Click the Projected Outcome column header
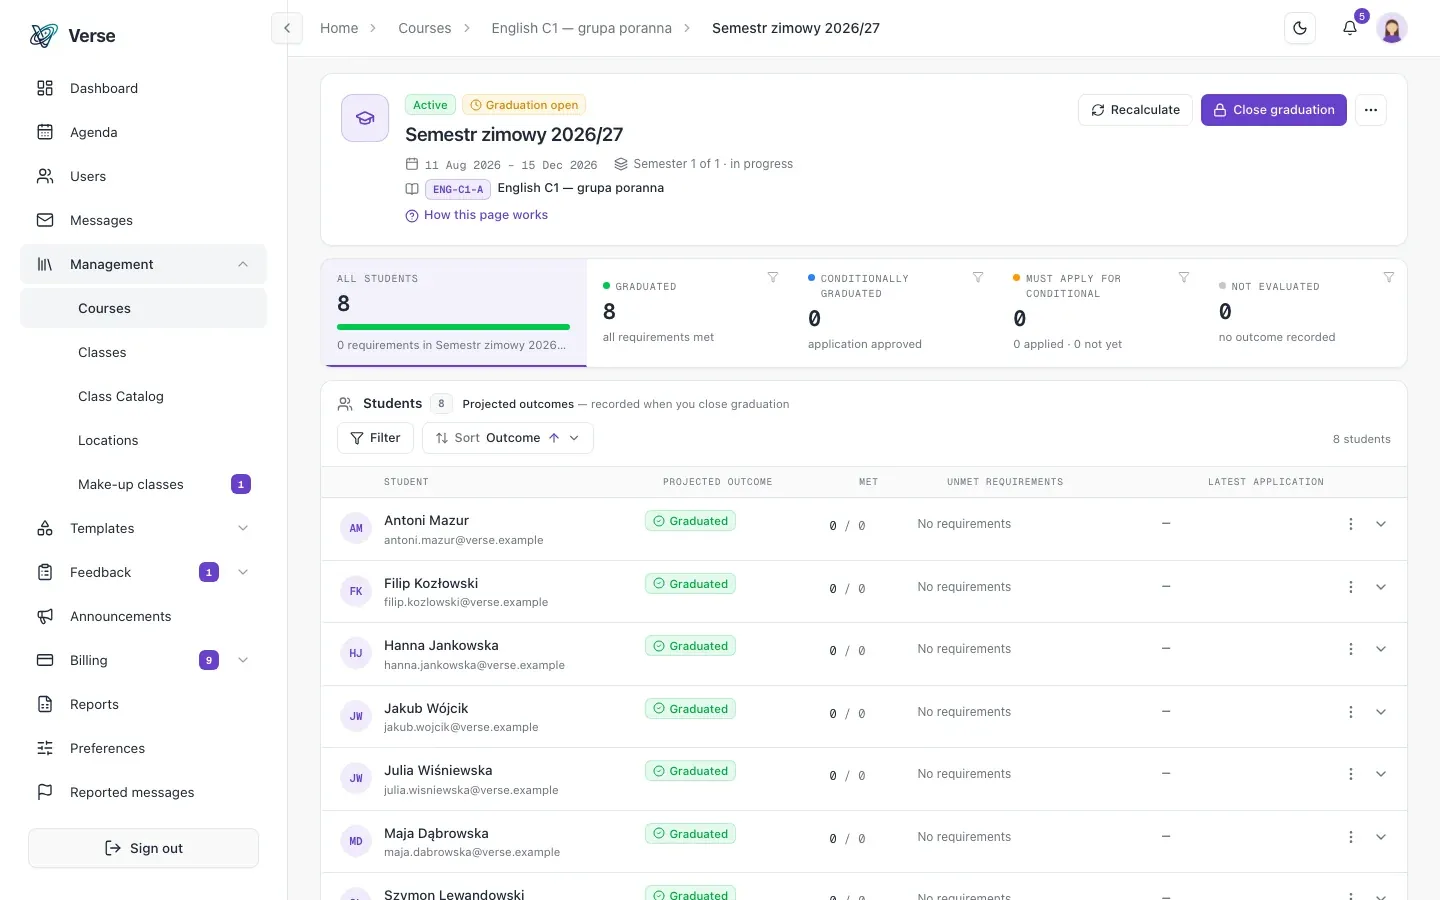The height and width of the screenshot is (900, 1440). click(718, 482)
